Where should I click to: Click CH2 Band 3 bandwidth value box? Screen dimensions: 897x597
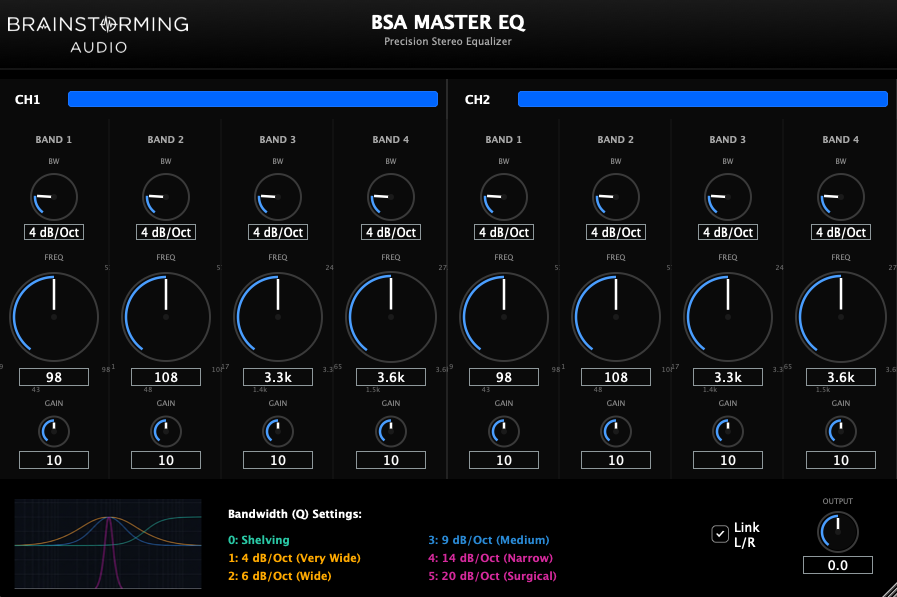click(x=728, y=232)
